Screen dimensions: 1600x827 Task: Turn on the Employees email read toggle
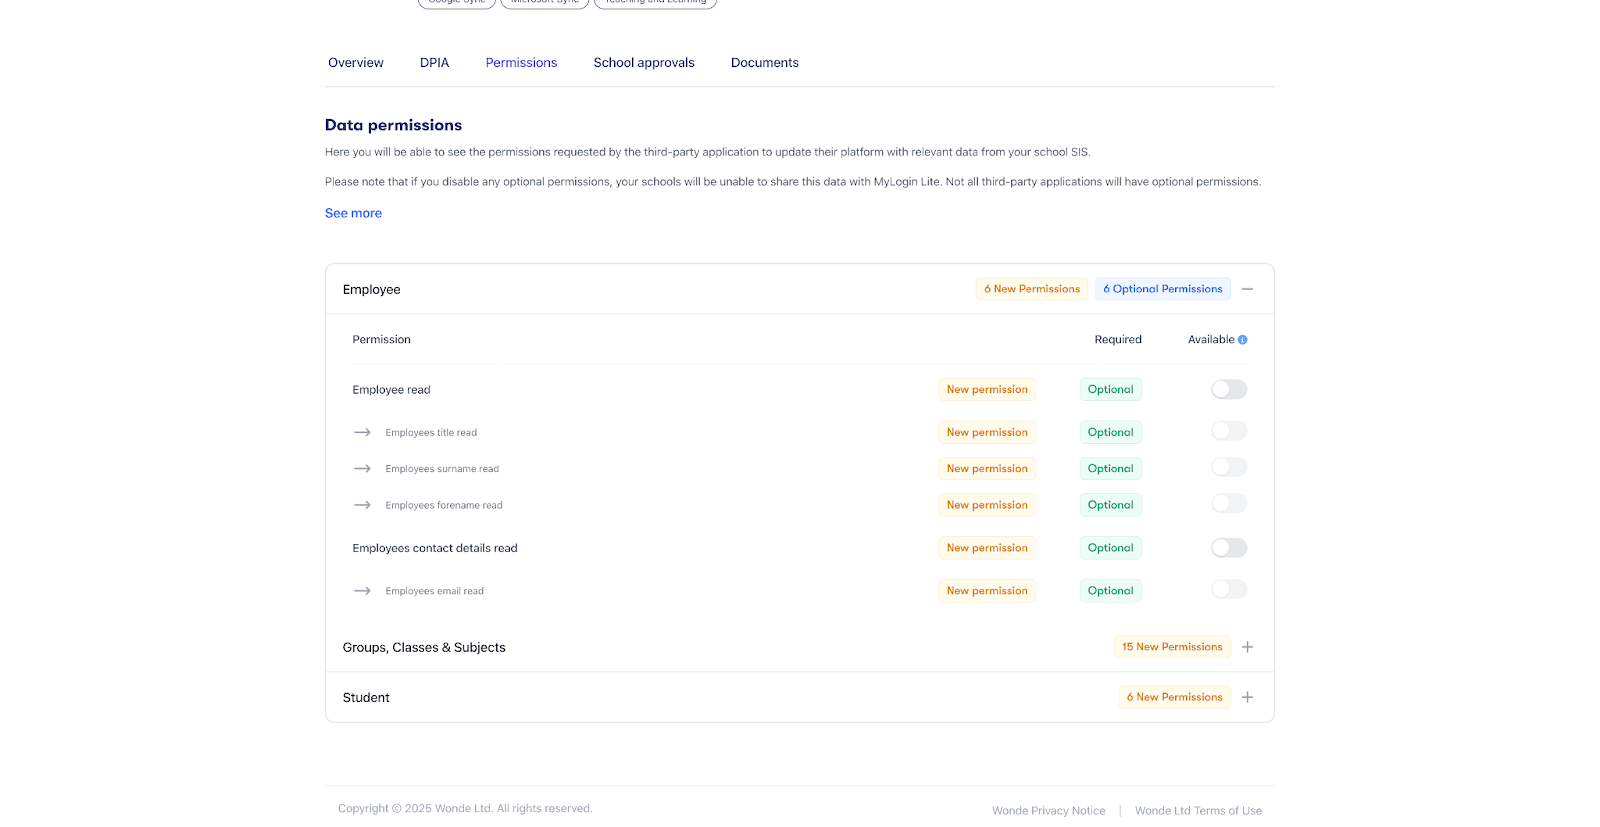click(x=1228, y=590)
